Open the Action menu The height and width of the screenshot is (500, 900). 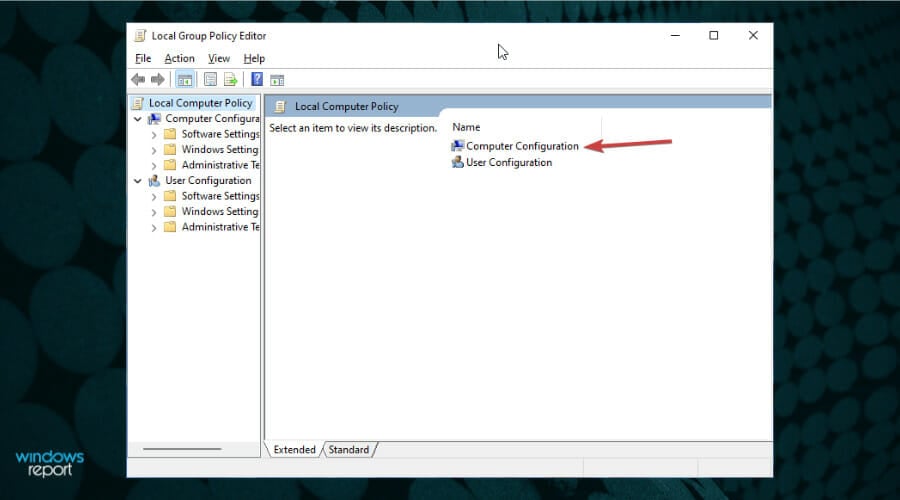179,59
